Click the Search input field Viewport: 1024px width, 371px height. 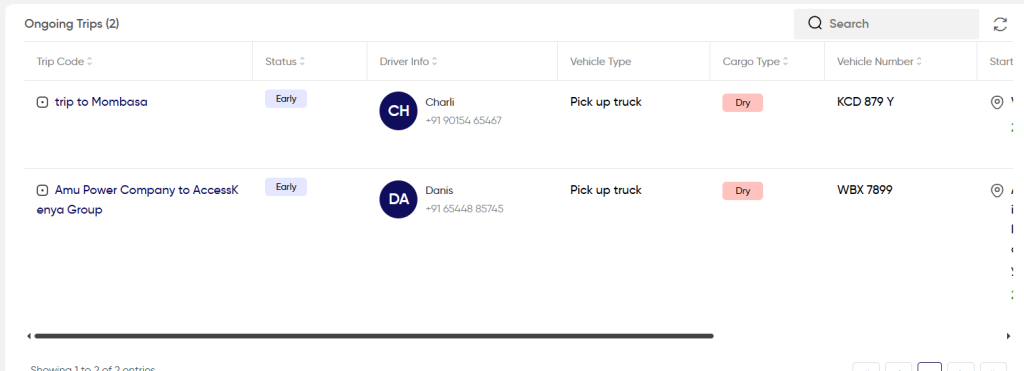[x=886, y=24]
